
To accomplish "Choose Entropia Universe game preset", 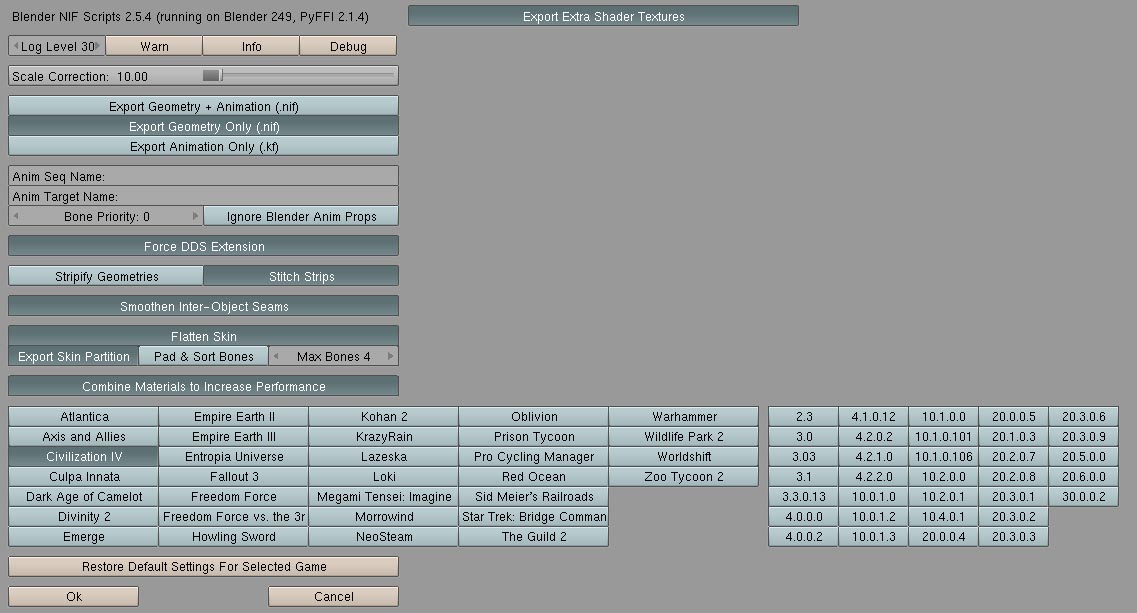I will coord(233,456).
